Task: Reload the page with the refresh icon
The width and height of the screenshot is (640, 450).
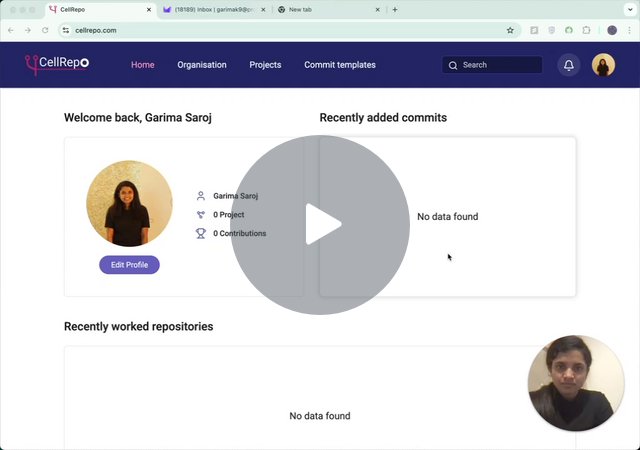Action: [45, 30]
